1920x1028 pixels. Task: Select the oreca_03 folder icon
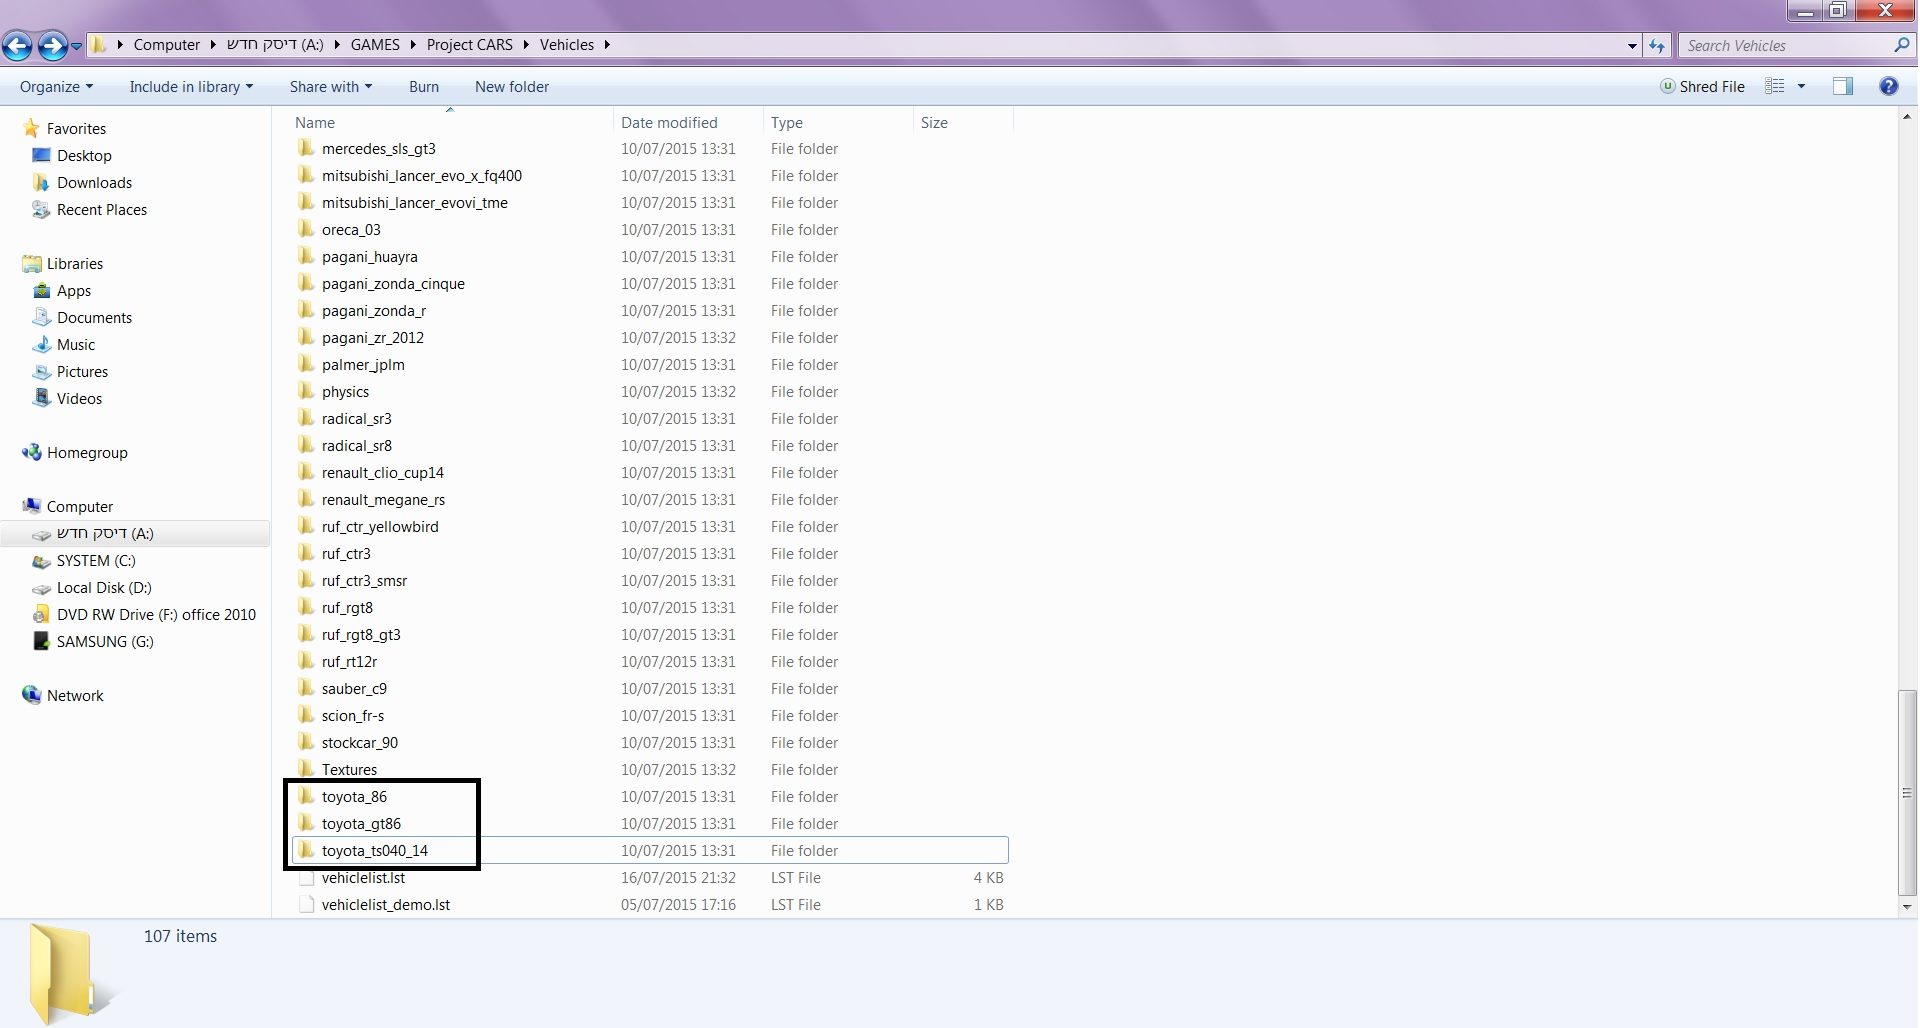click(x=306, y=229)
